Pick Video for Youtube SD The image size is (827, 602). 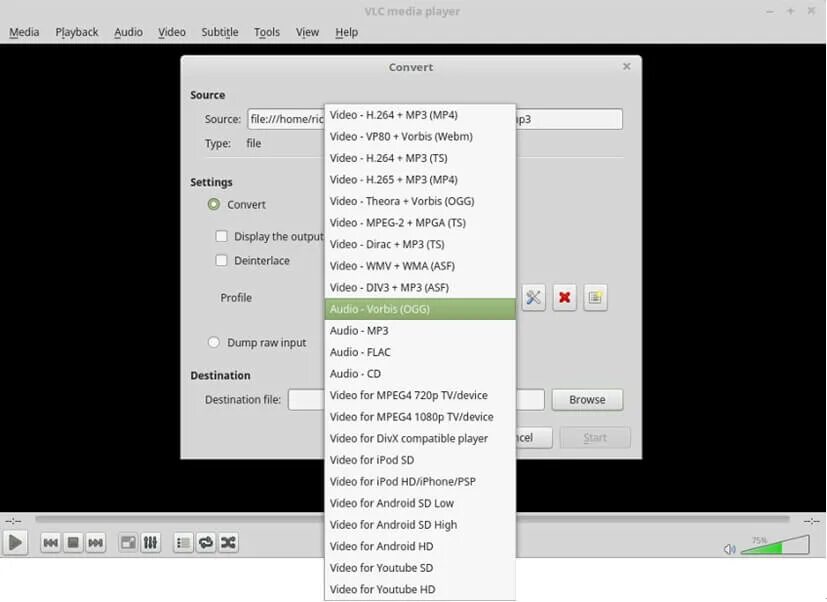[420, 568]
